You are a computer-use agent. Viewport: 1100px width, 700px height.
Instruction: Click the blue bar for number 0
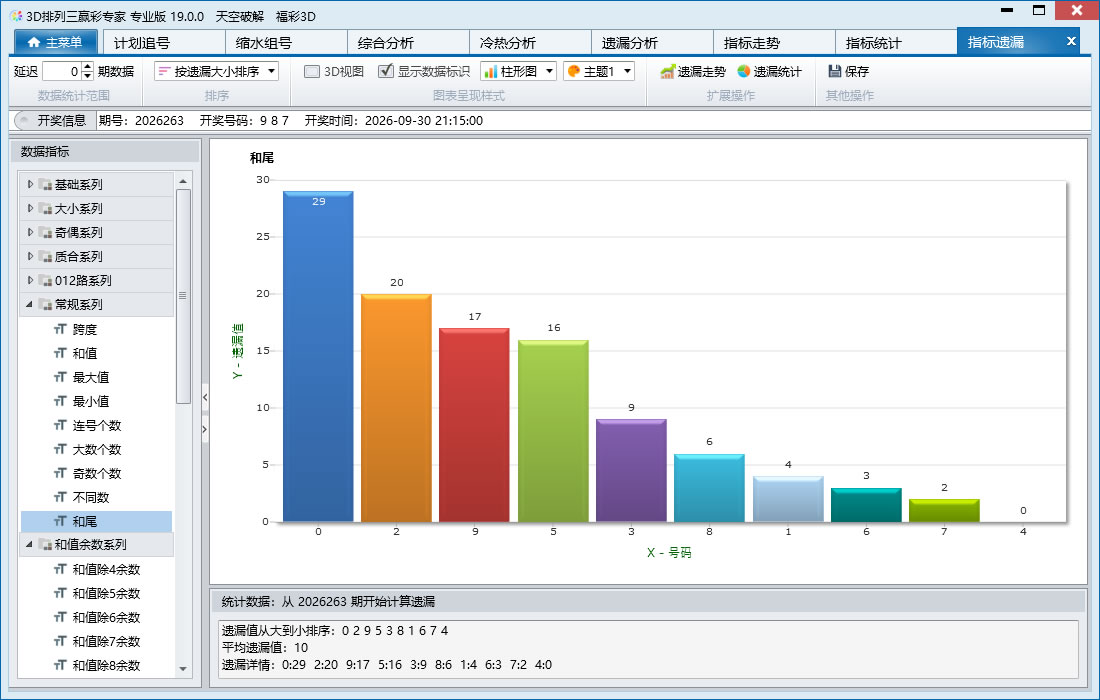318,356
